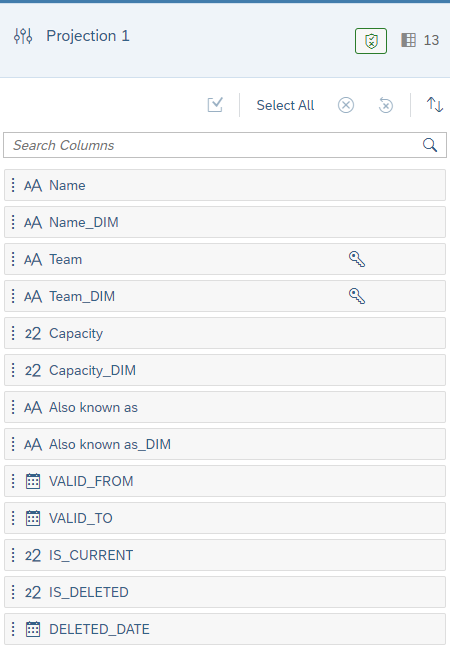Click the key icon on Team row
The height and width of the screenshot is (648, 450).
click(x=357, y=259)
